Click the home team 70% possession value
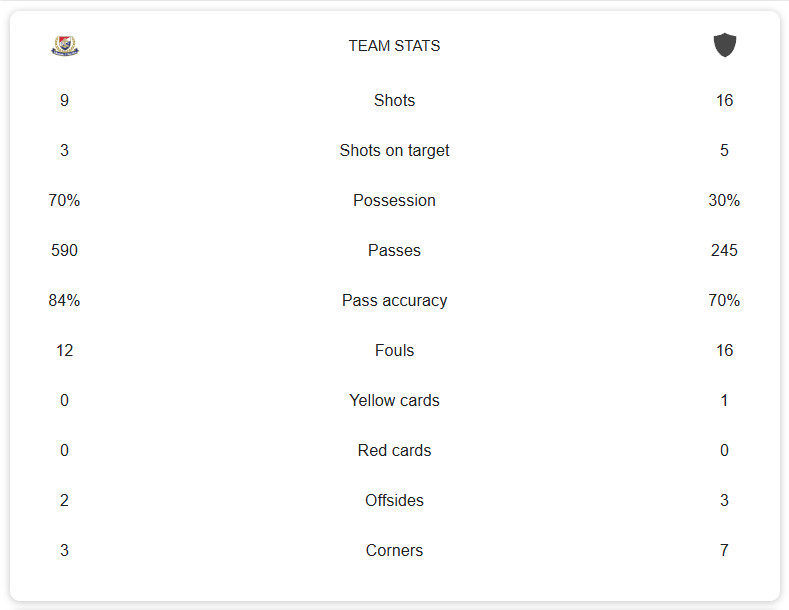789x610 pixels. tap(64, 200)
